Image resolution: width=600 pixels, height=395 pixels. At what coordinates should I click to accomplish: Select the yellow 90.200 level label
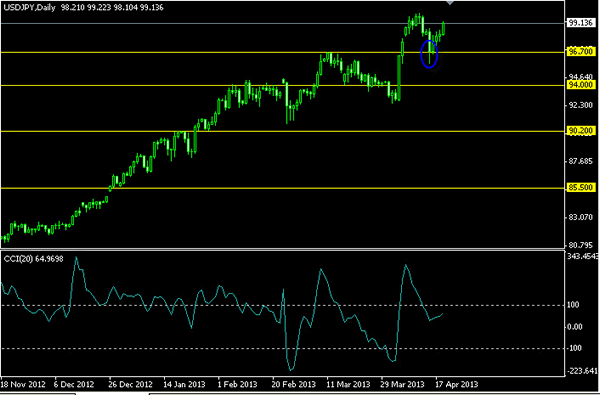pyautogui.click(x=581, y=131)
